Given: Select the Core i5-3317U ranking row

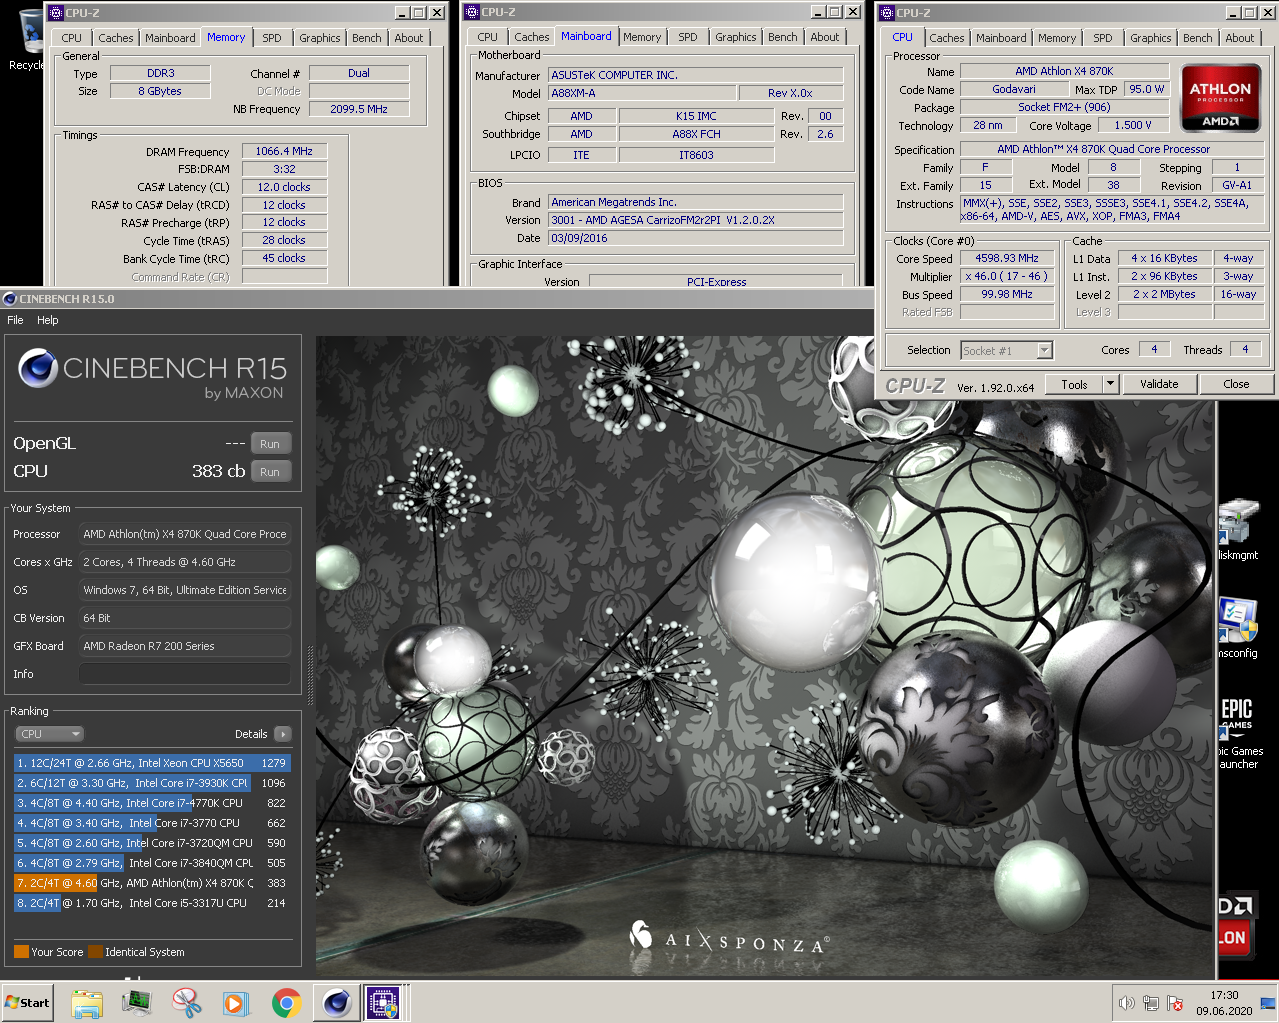Looking at the screenshot, I should [152, 903].
